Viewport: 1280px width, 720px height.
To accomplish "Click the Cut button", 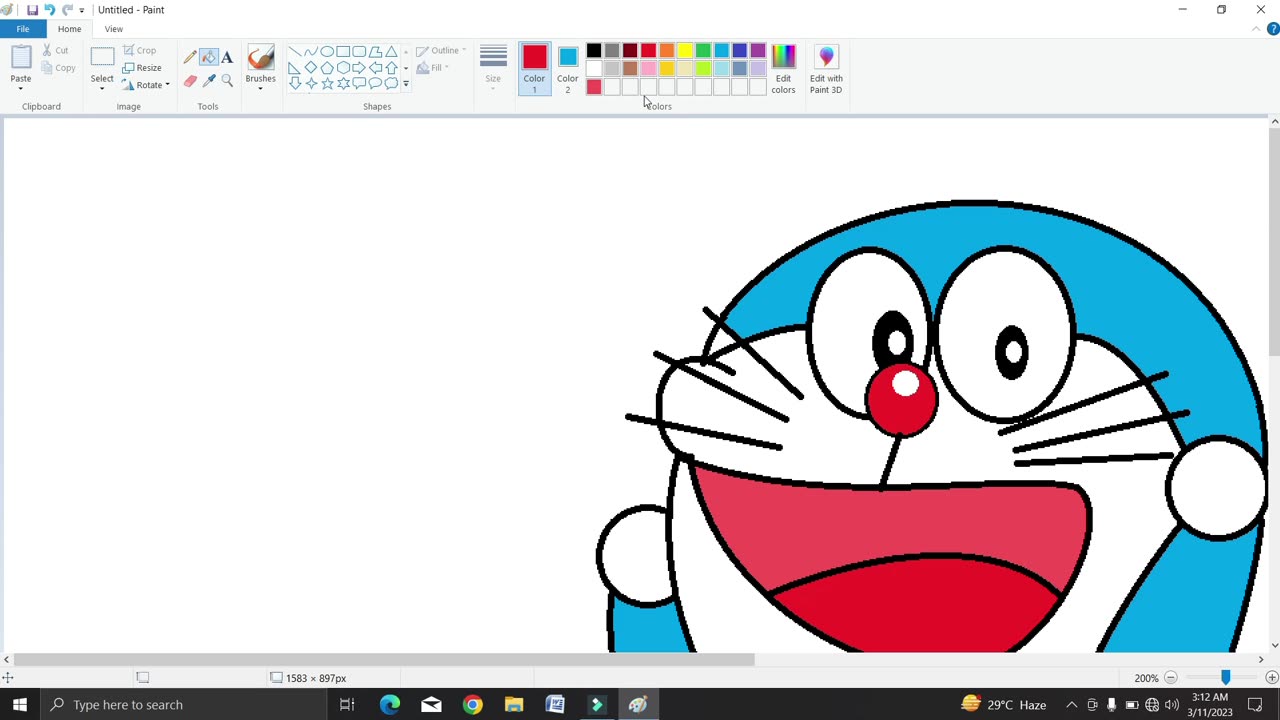I will tap(55, 50).
